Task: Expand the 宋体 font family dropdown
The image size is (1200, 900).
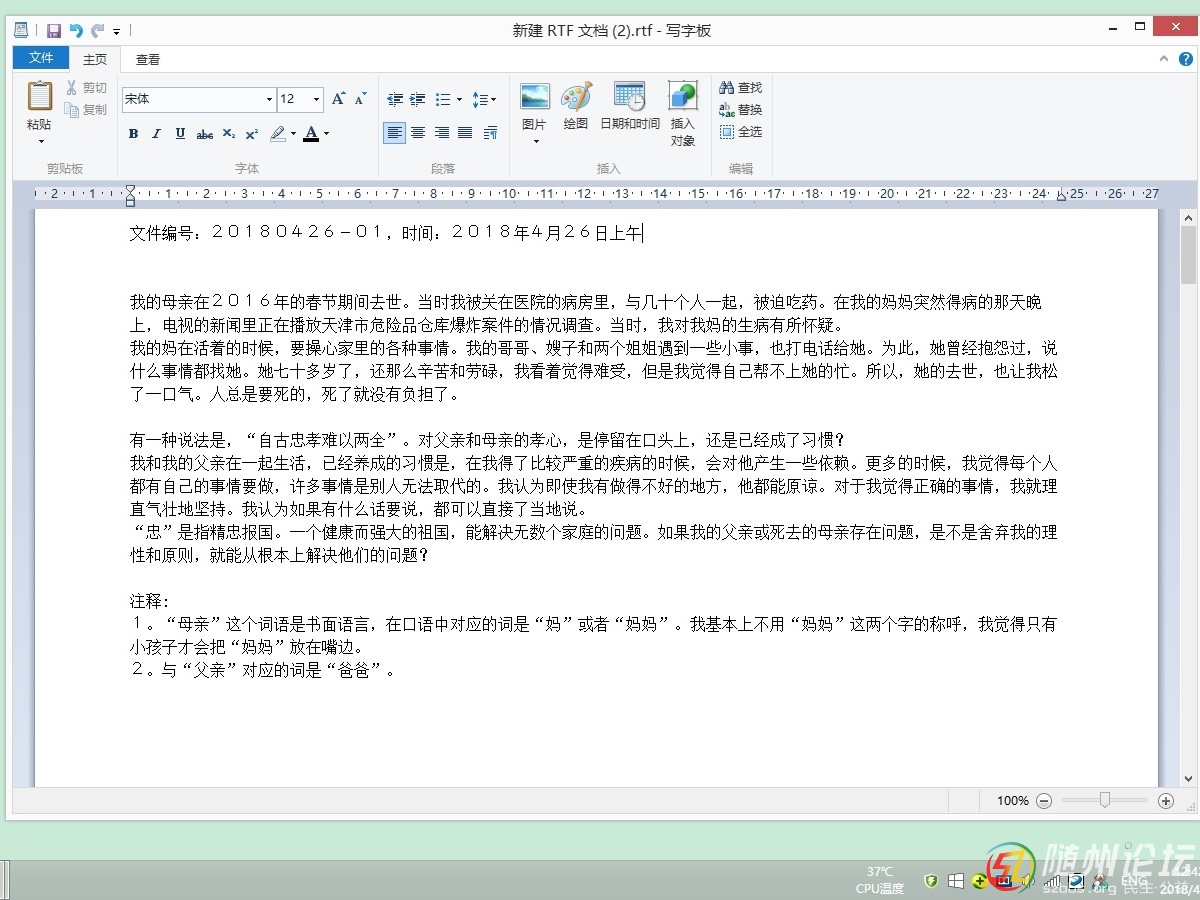Action: tap(269, 99)
